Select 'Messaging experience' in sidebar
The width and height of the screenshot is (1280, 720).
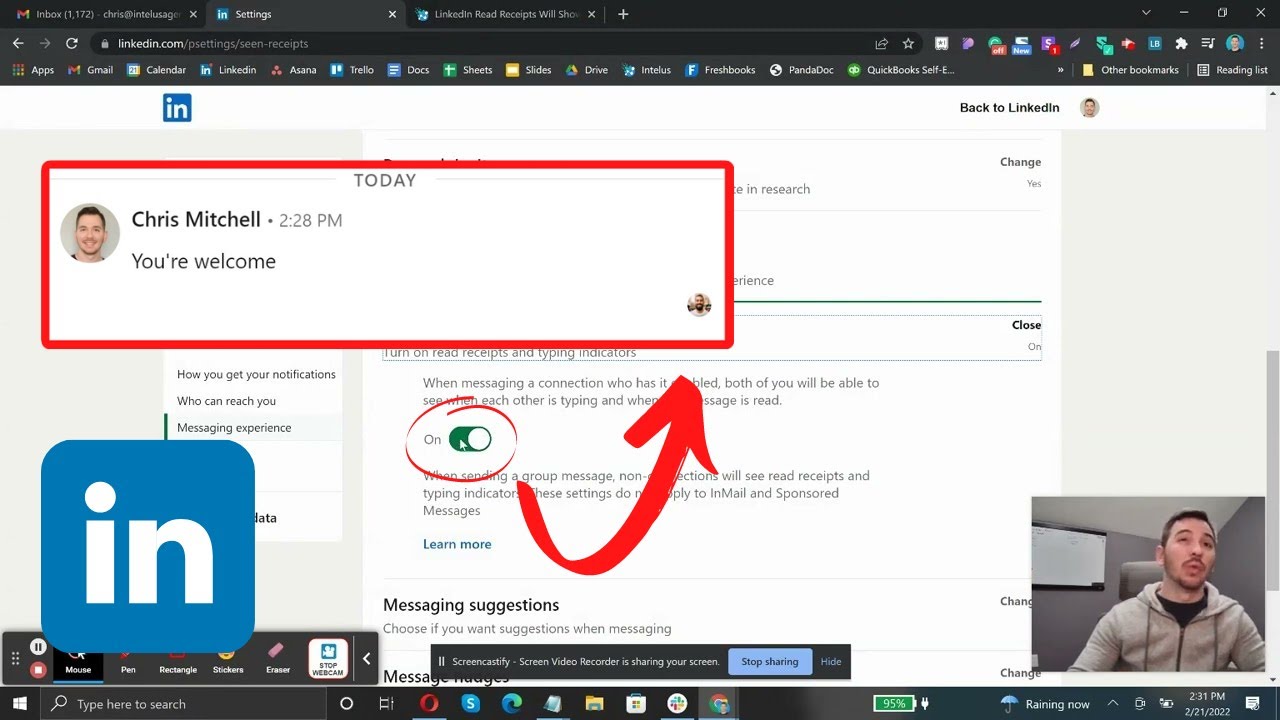click(234, 428)
